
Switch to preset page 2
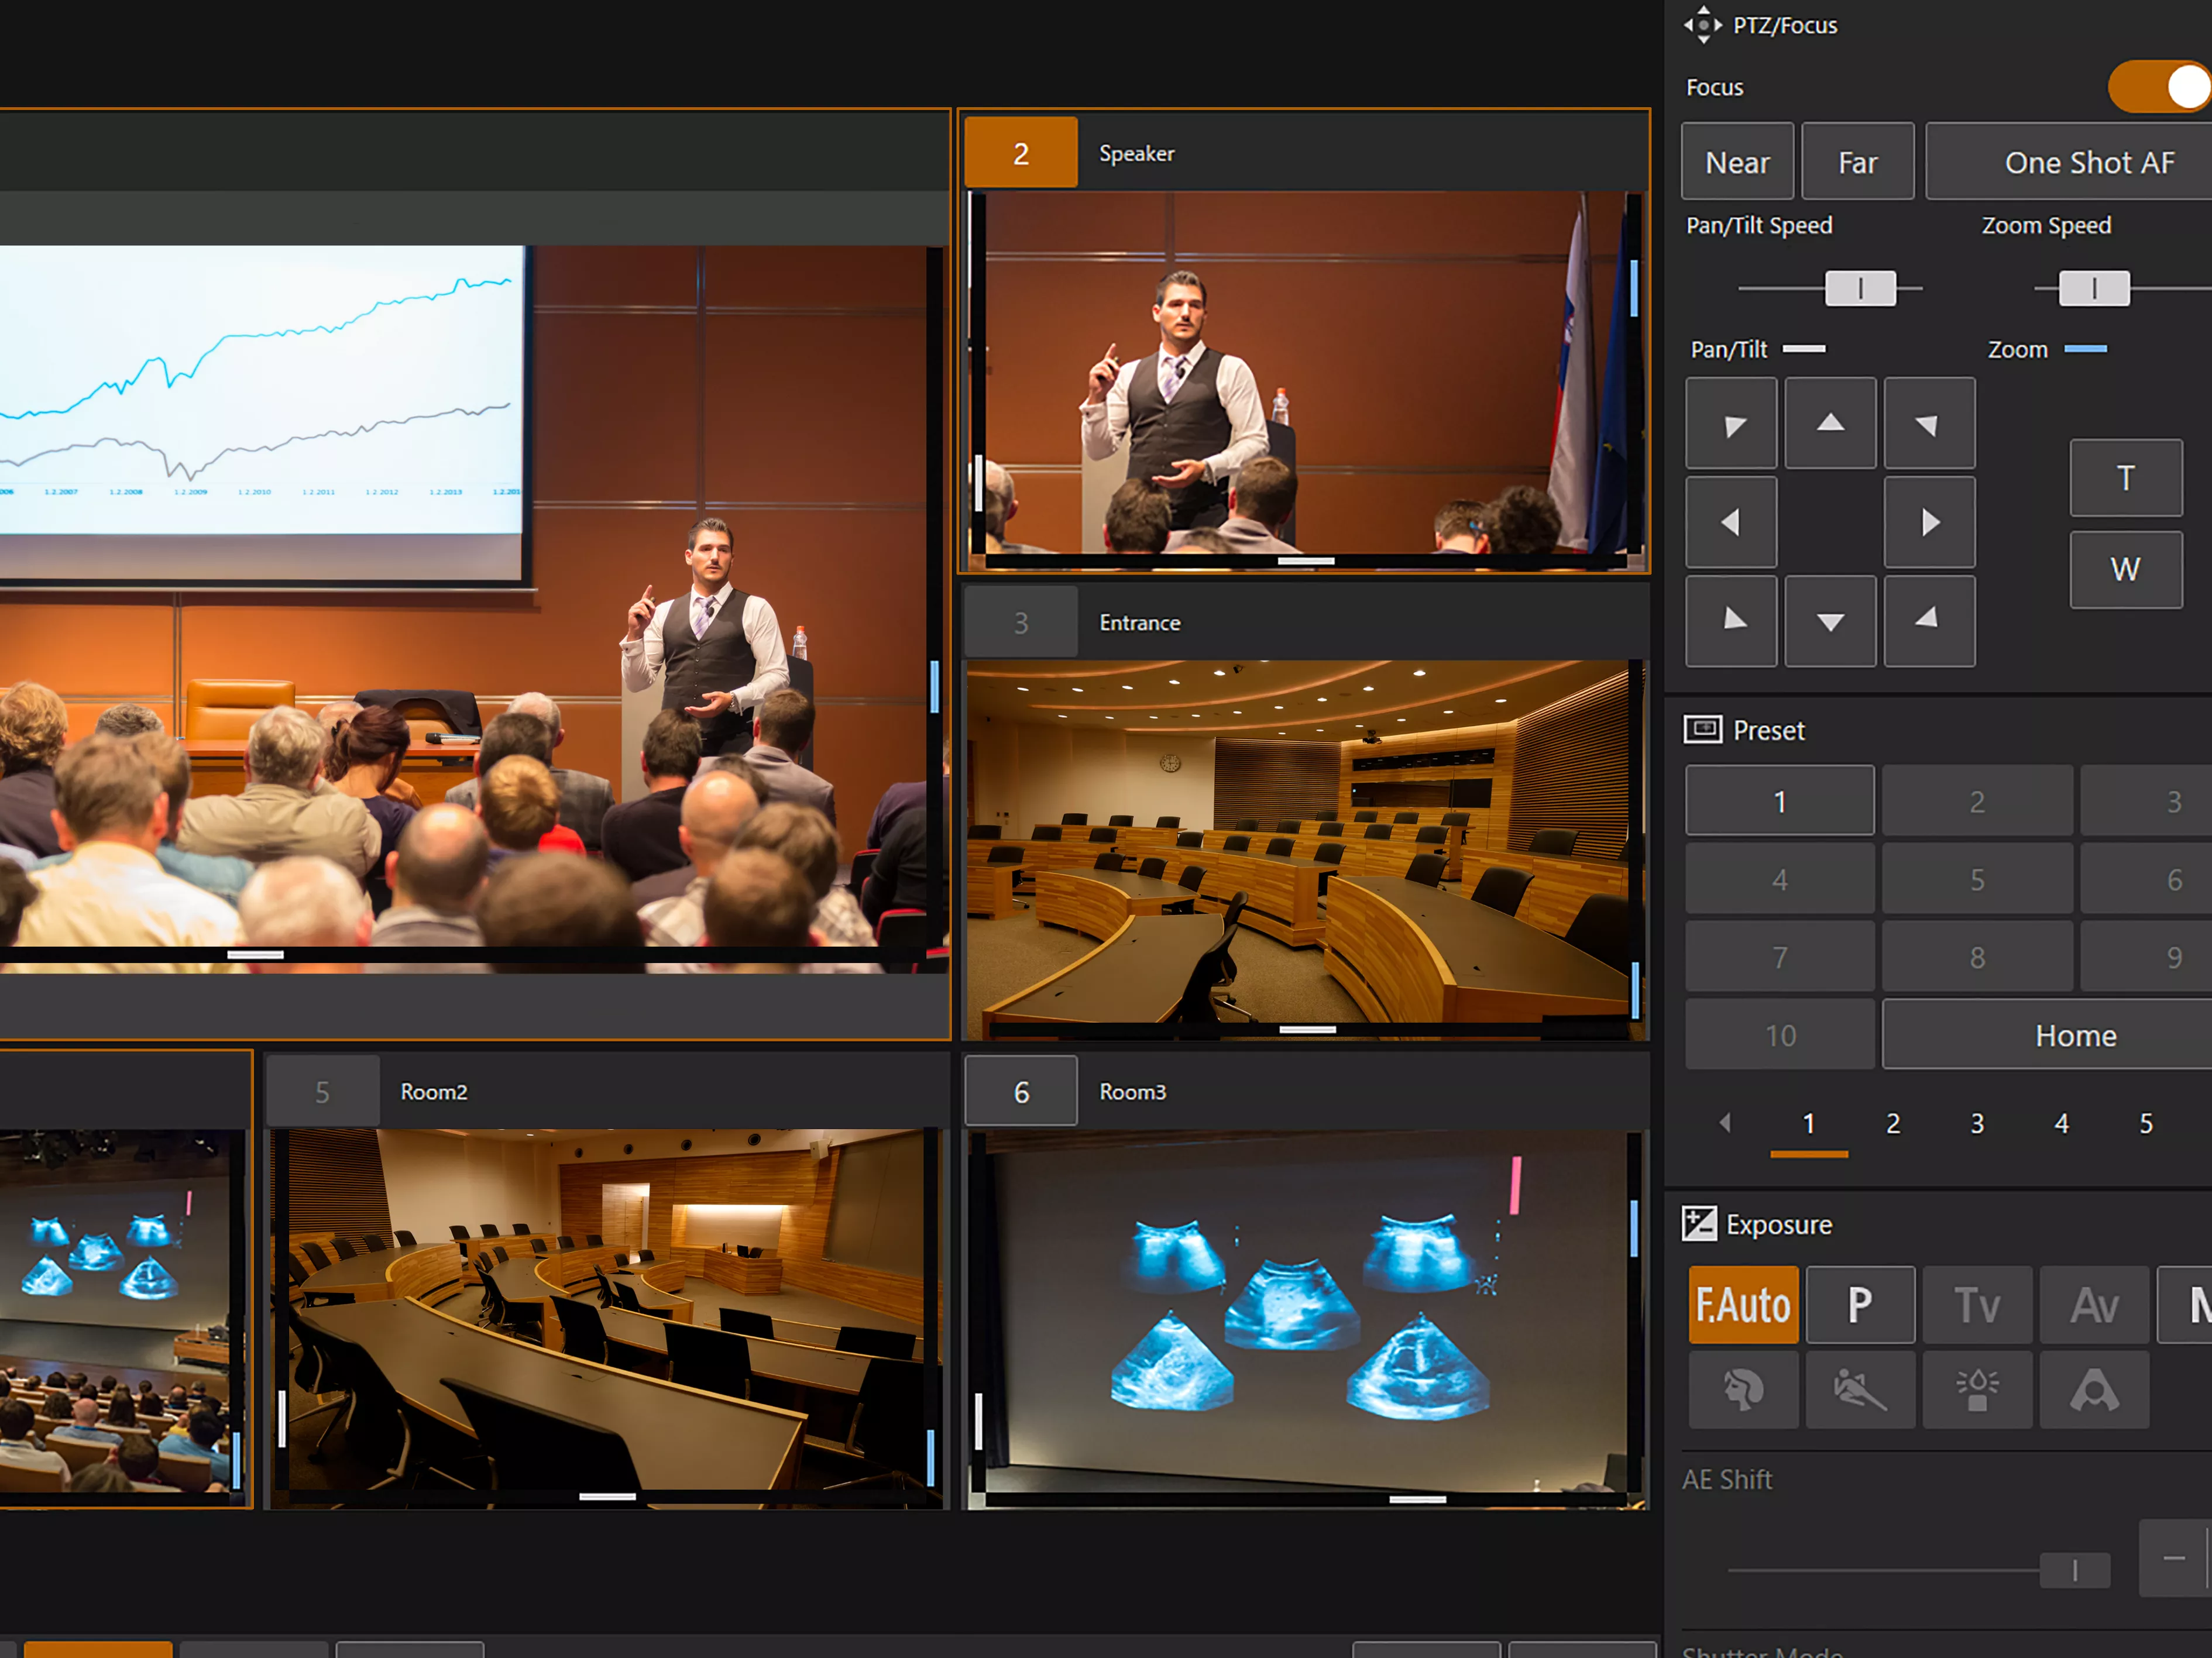click(x=1893, y=1124)
